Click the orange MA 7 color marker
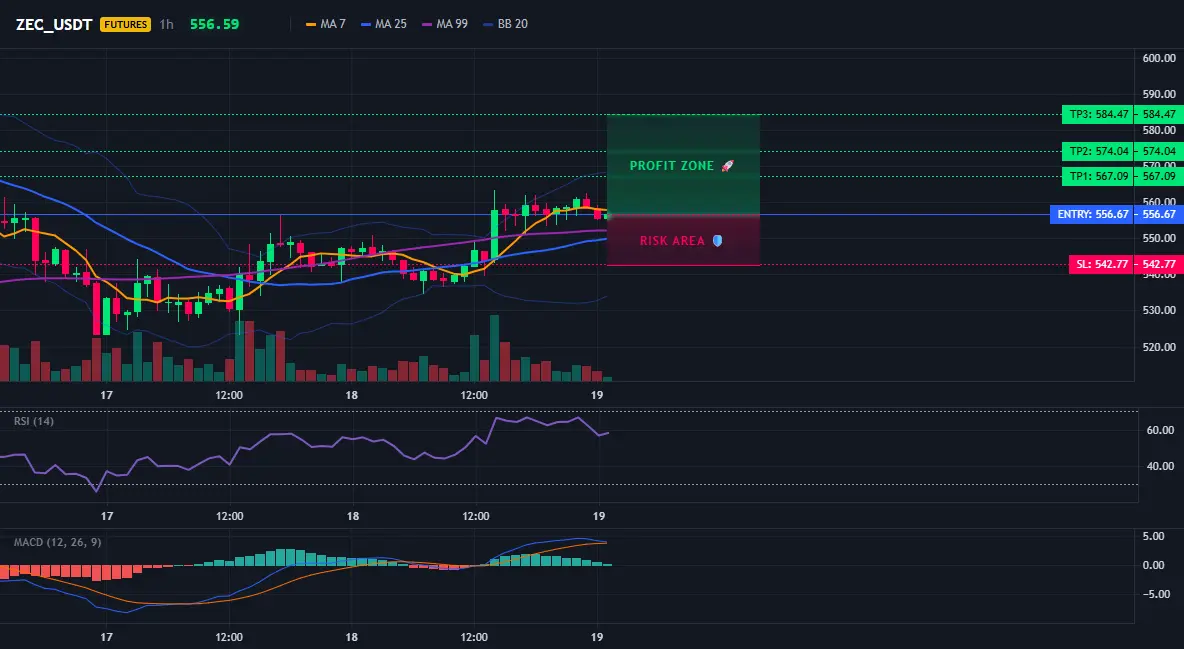The height and width of the screenshot is (649, 1184). click(x=310, y=24)
